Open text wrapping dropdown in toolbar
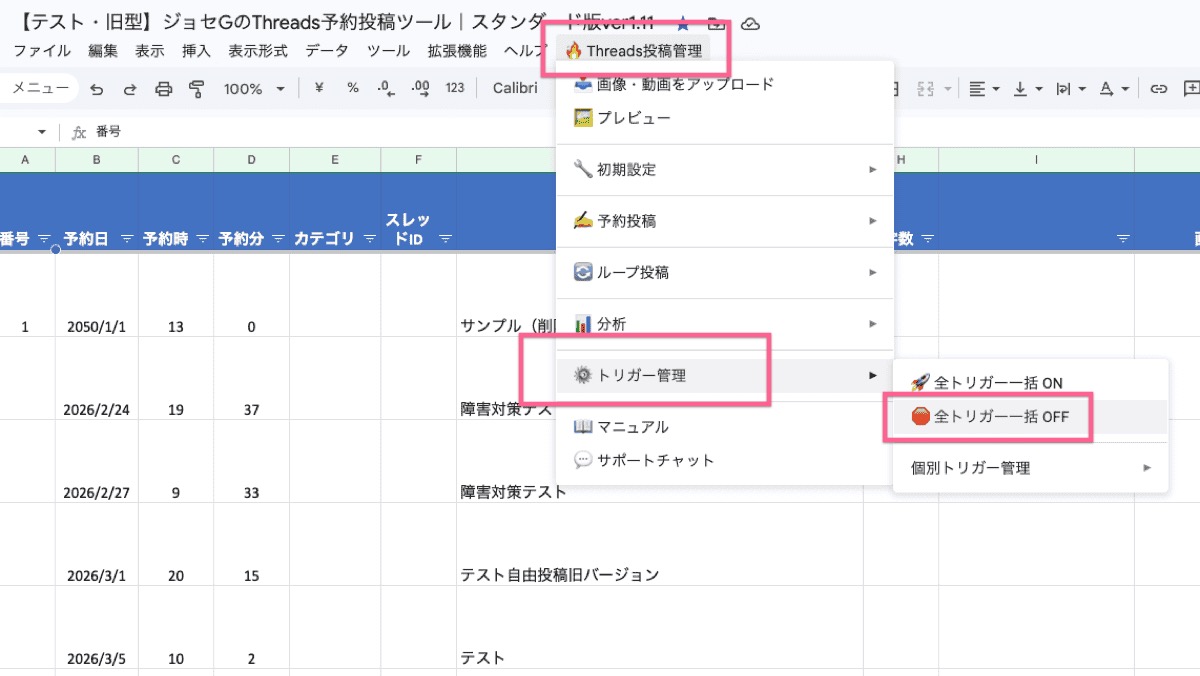 (x=1071, y=89)
